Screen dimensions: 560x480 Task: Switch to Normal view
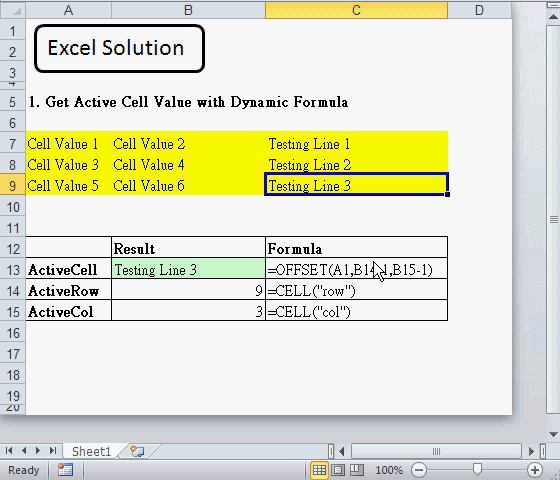pyautogui.click(x=319, y=470)
